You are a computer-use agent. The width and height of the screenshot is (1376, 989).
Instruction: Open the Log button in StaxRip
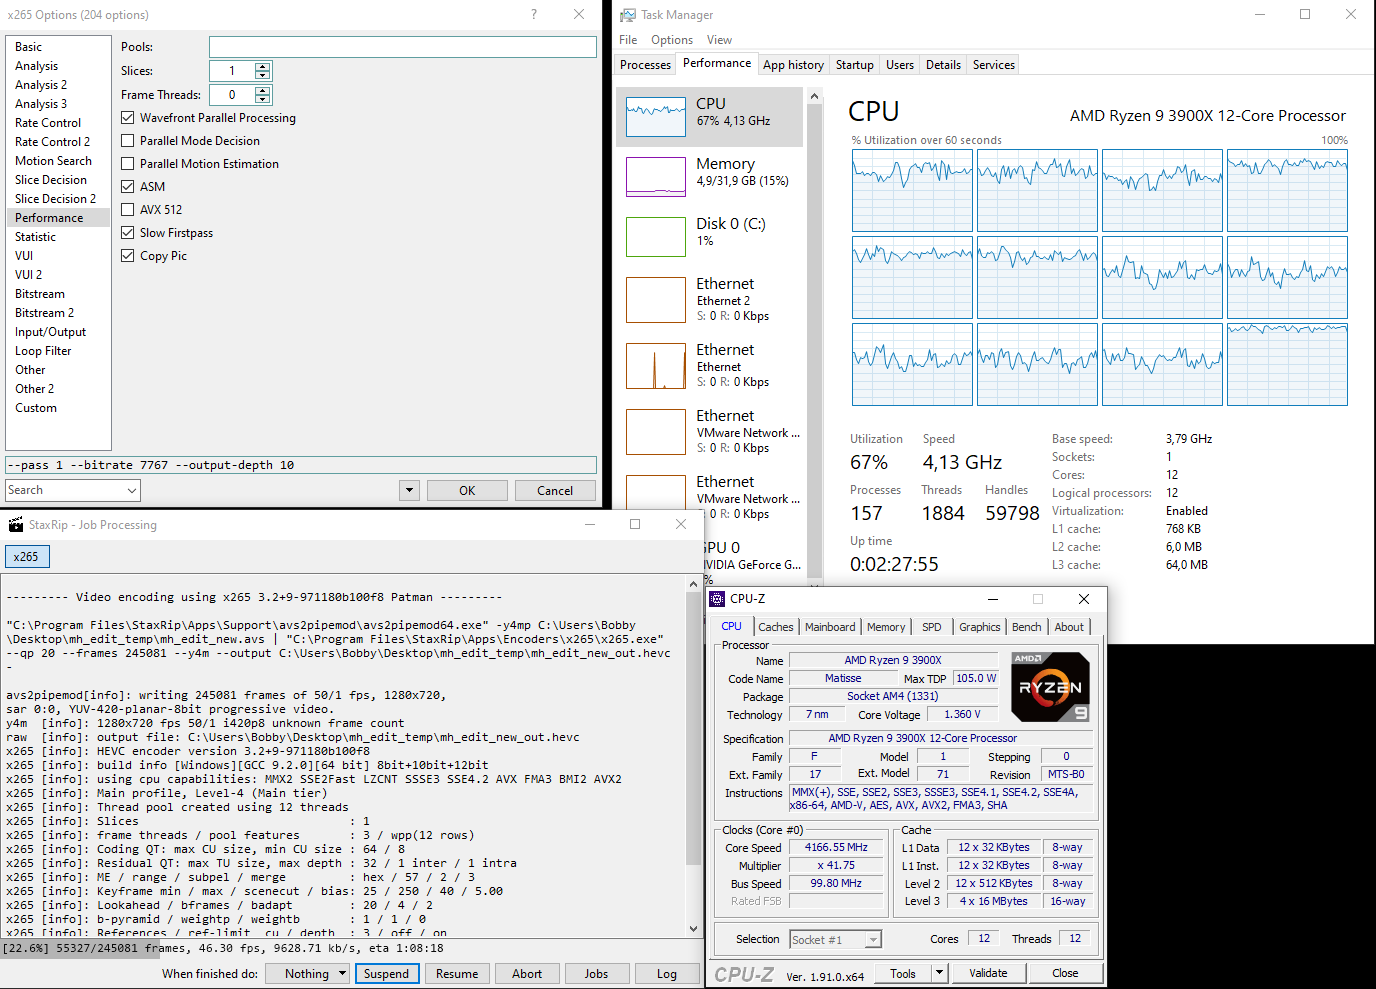(667, 974)
